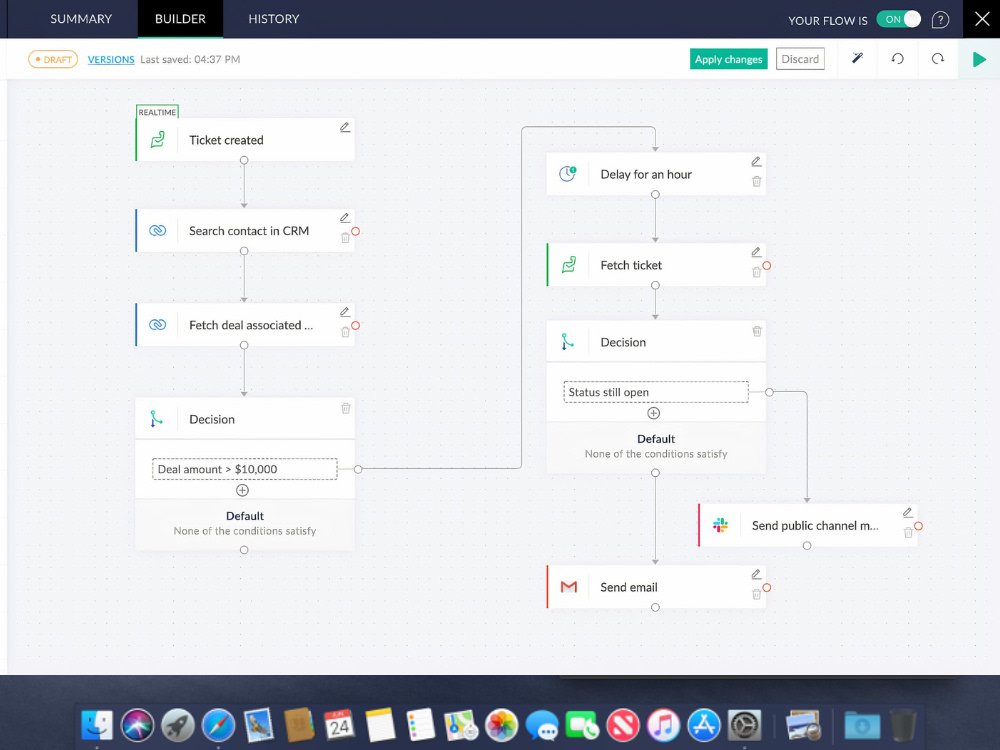This screenshot has width=1000, height=750.
Task: Select the Status still open condition
Action: (x=656, y=392)
